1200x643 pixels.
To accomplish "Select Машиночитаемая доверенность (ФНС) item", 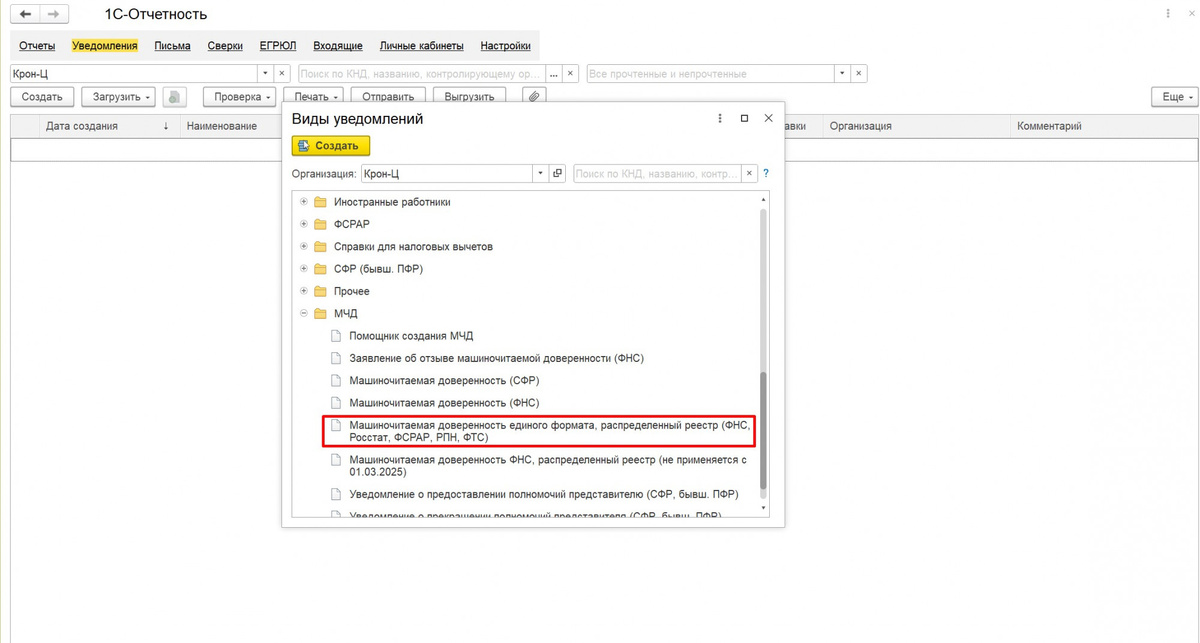I will coord(444,403).
